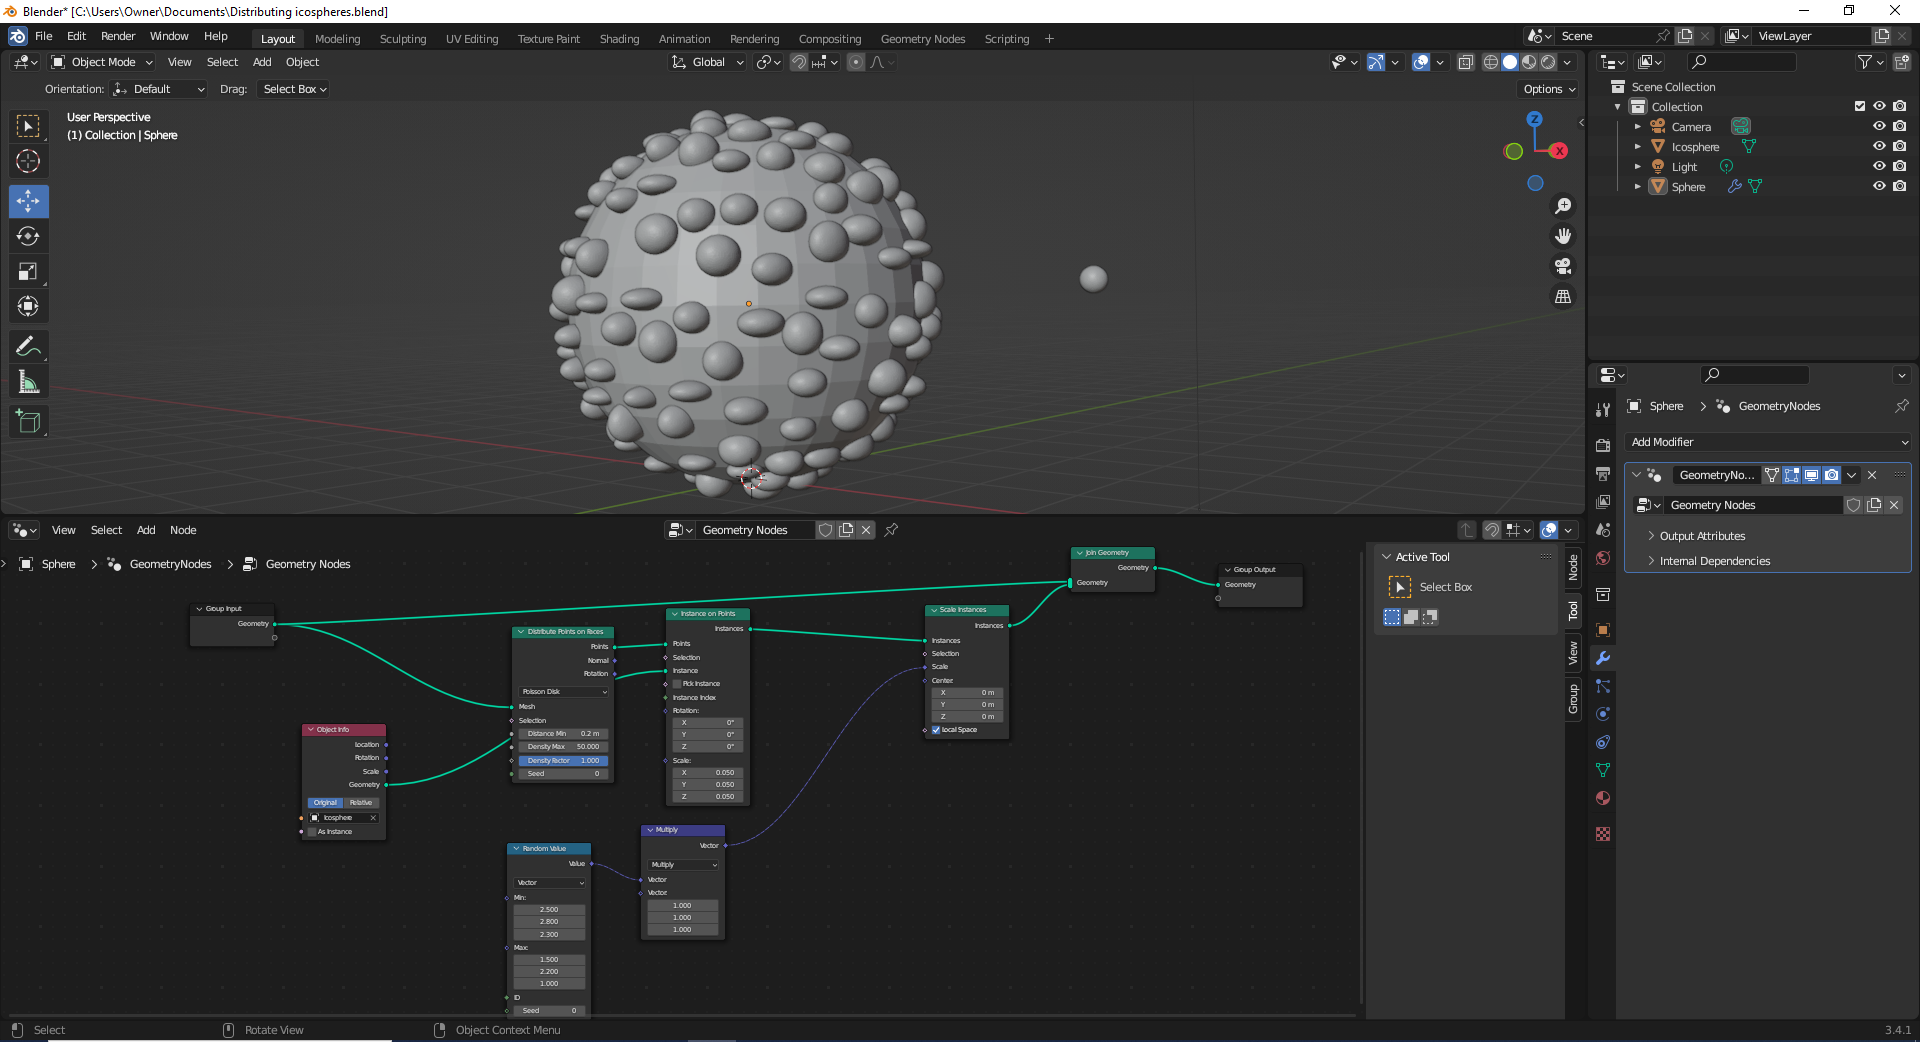
Task: Click the outliner search field
Action: 1742,62
